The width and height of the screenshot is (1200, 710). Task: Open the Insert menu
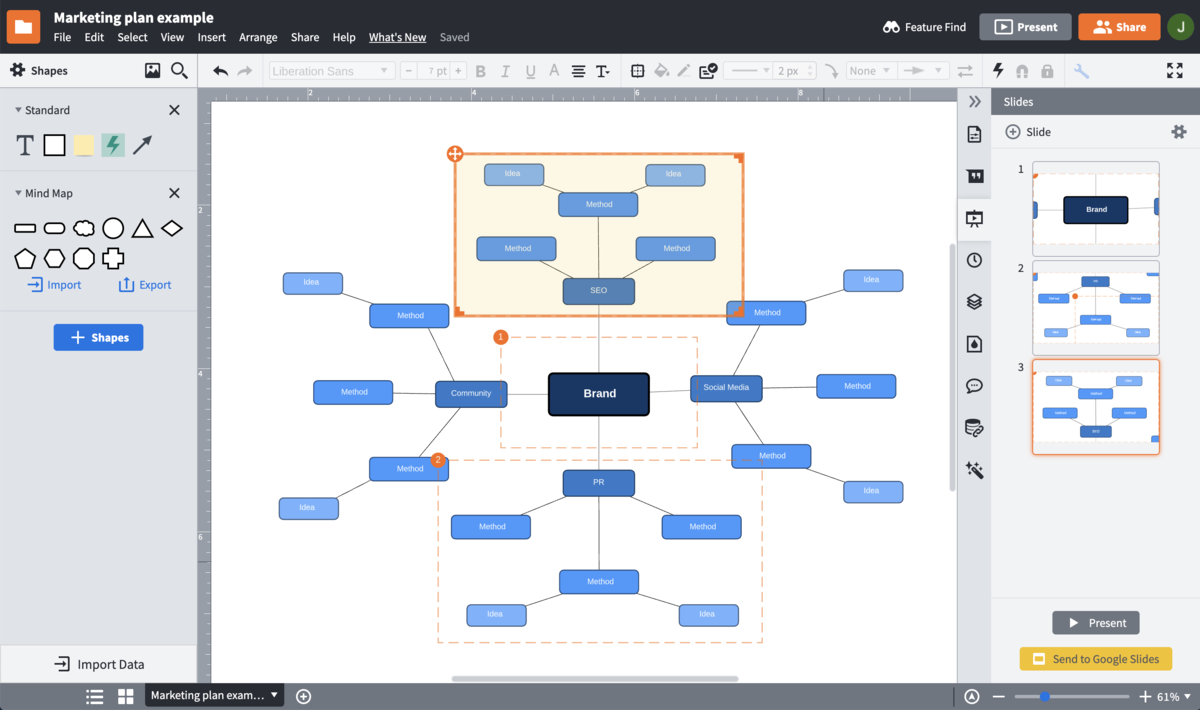pos(211,37)
